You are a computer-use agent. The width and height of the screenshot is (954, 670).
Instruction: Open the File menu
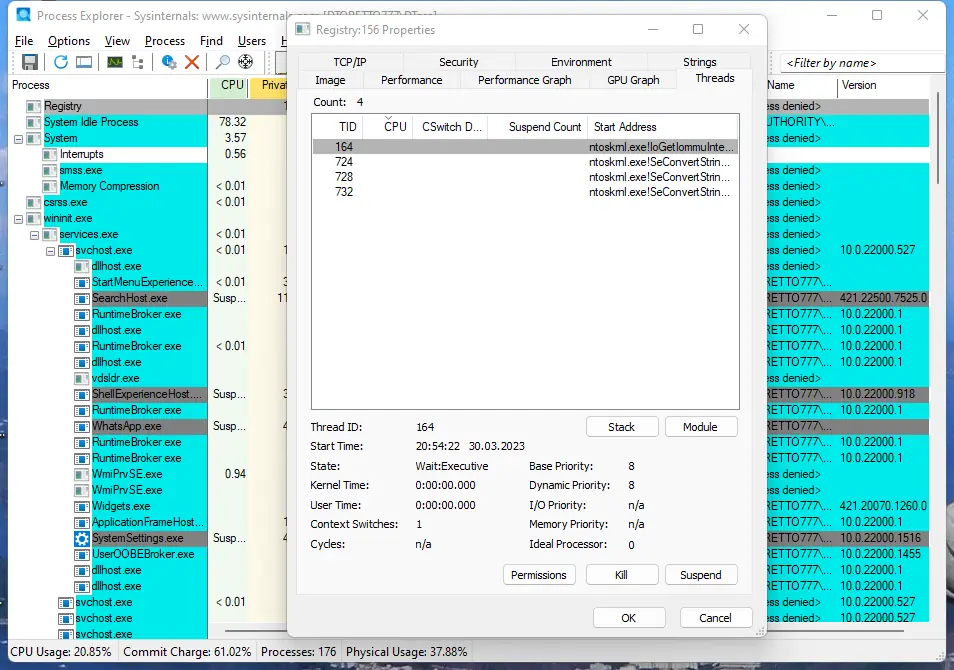point(24,41)
